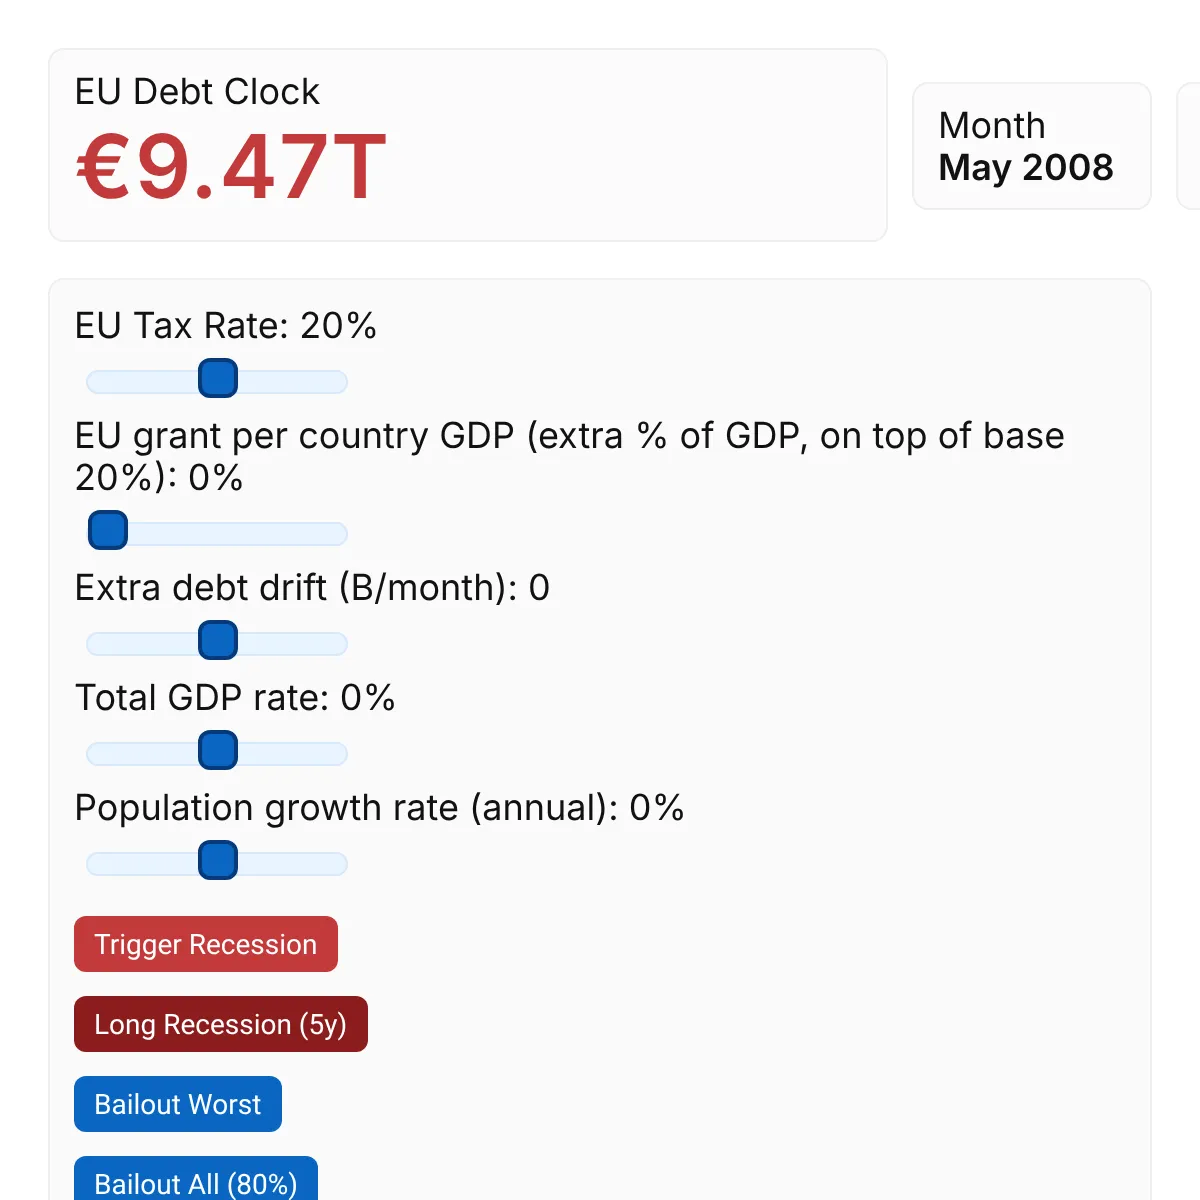This screenshot has width=1200, height=1200.
Task: Click the Bailout Worst button
Action: click(x=178, y=1105)
